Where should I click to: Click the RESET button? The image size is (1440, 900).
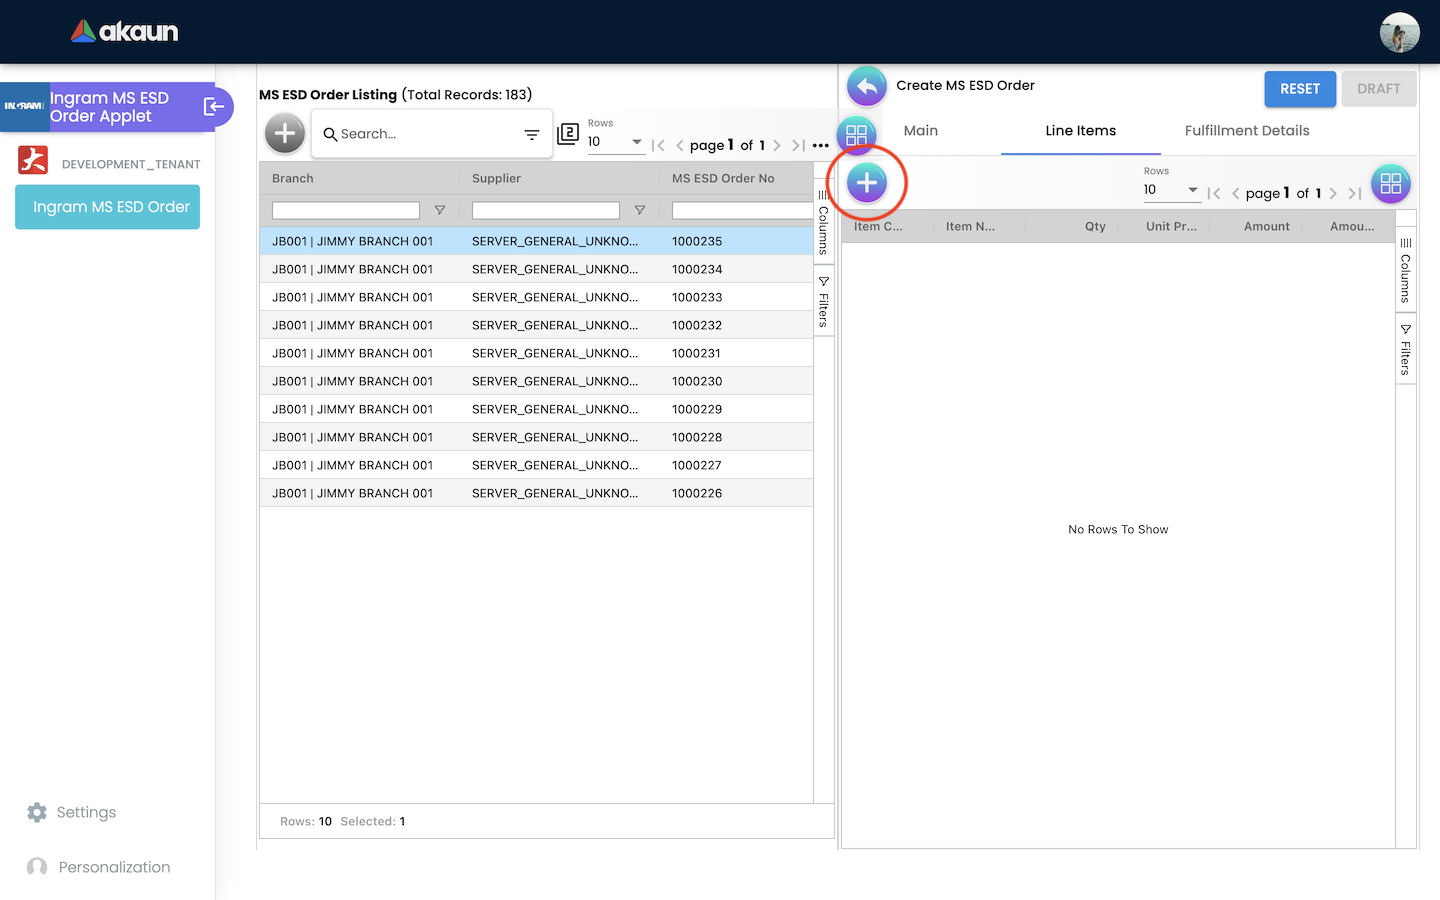point(1299,89)
